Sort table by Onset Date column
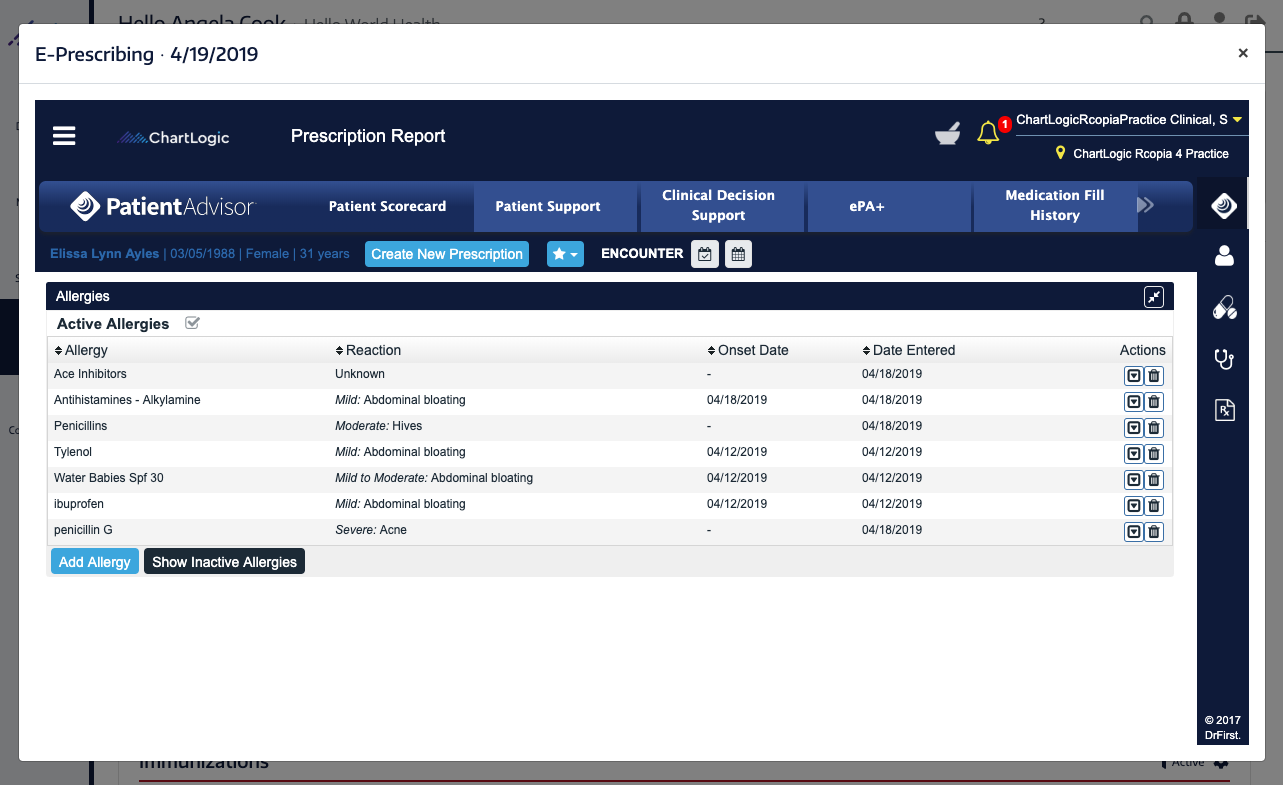The height and width of the screenshot is (785, 1283). click(x=748, y=350)
